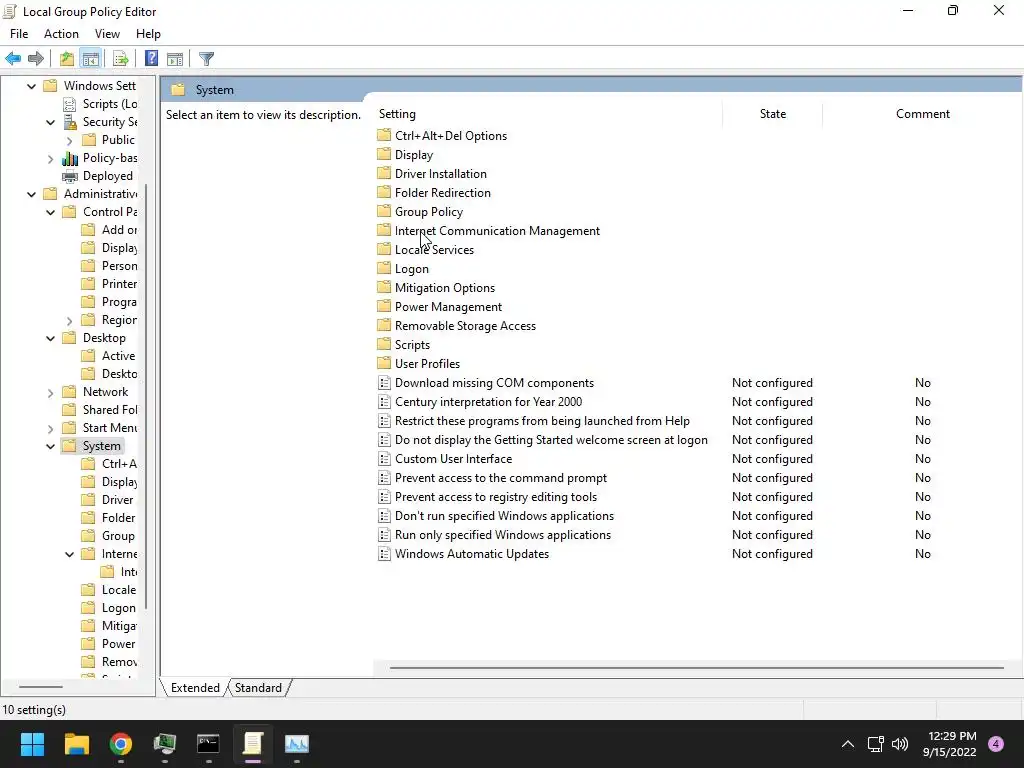
Task: Click the volume icon in system tray
Action: pyautogui.click(x=900, y=744)
